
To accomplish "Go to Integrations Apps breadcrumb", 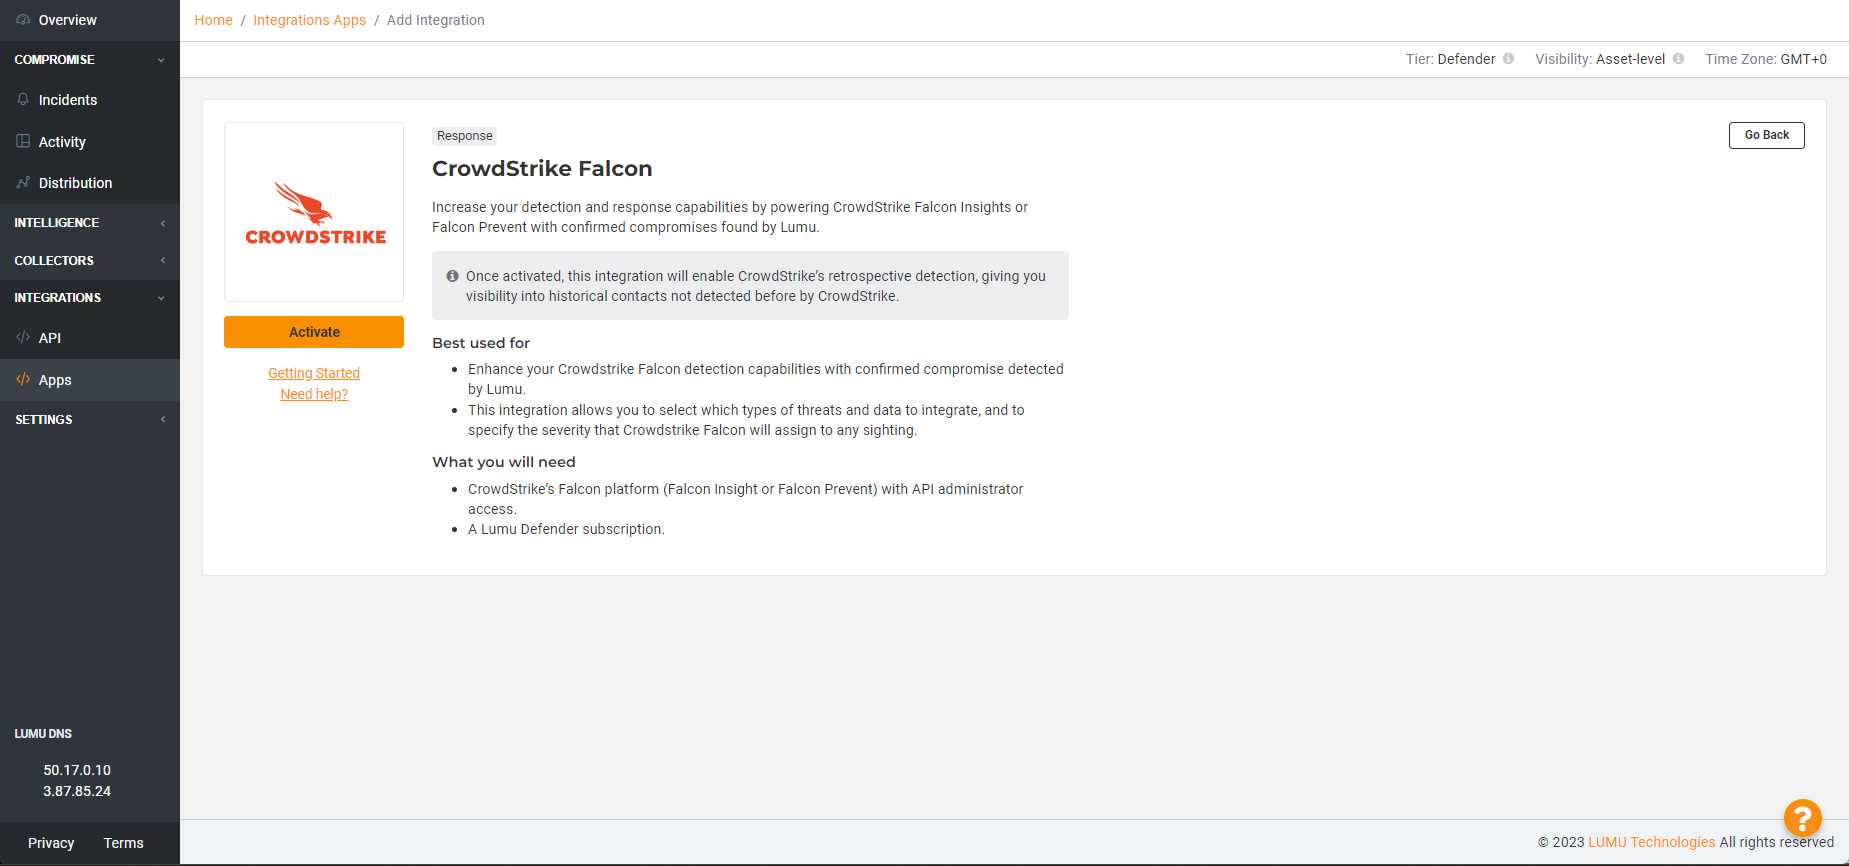I will coord(309,20).
